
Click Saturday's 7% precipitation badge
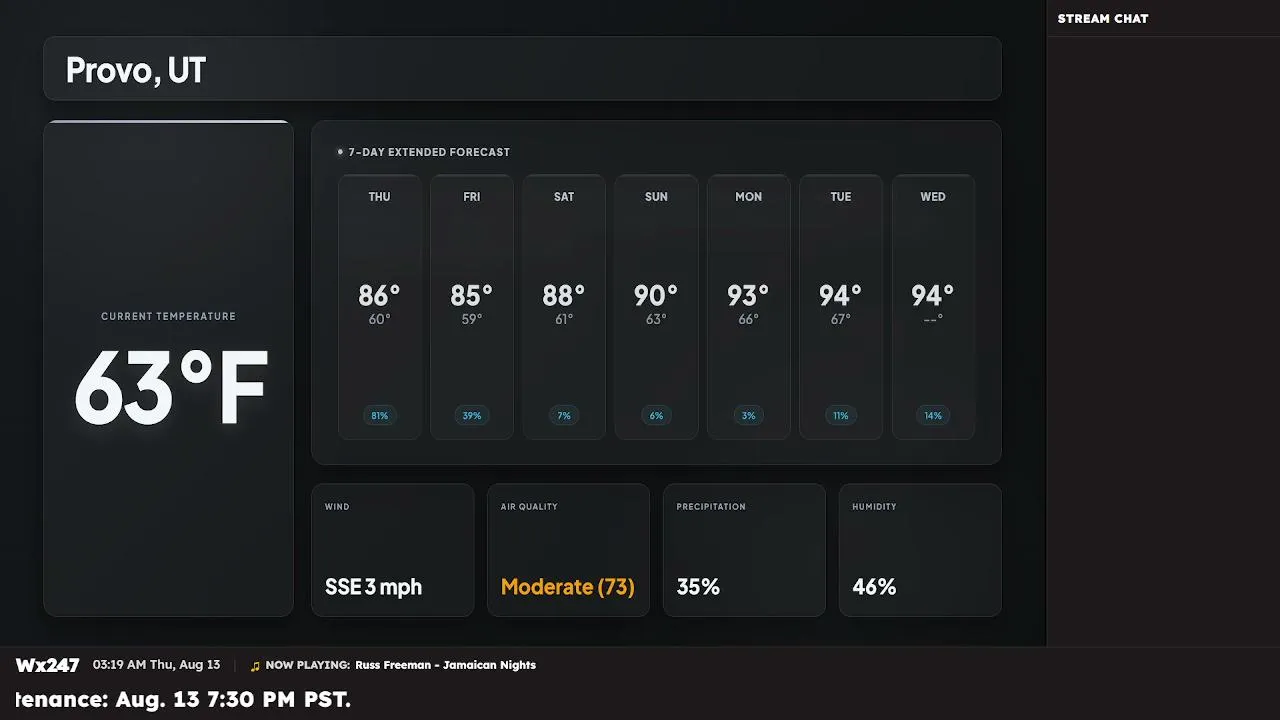click(564, 415)
